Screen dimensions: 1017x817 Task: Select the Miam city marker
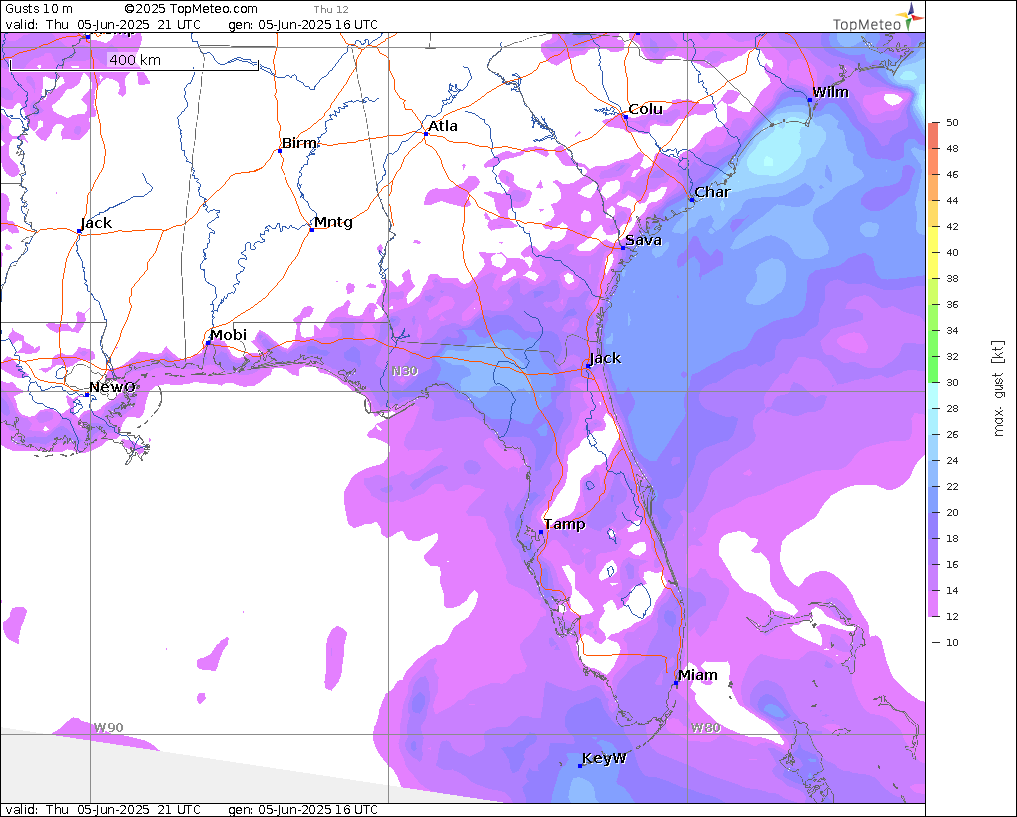pos(676,683)
